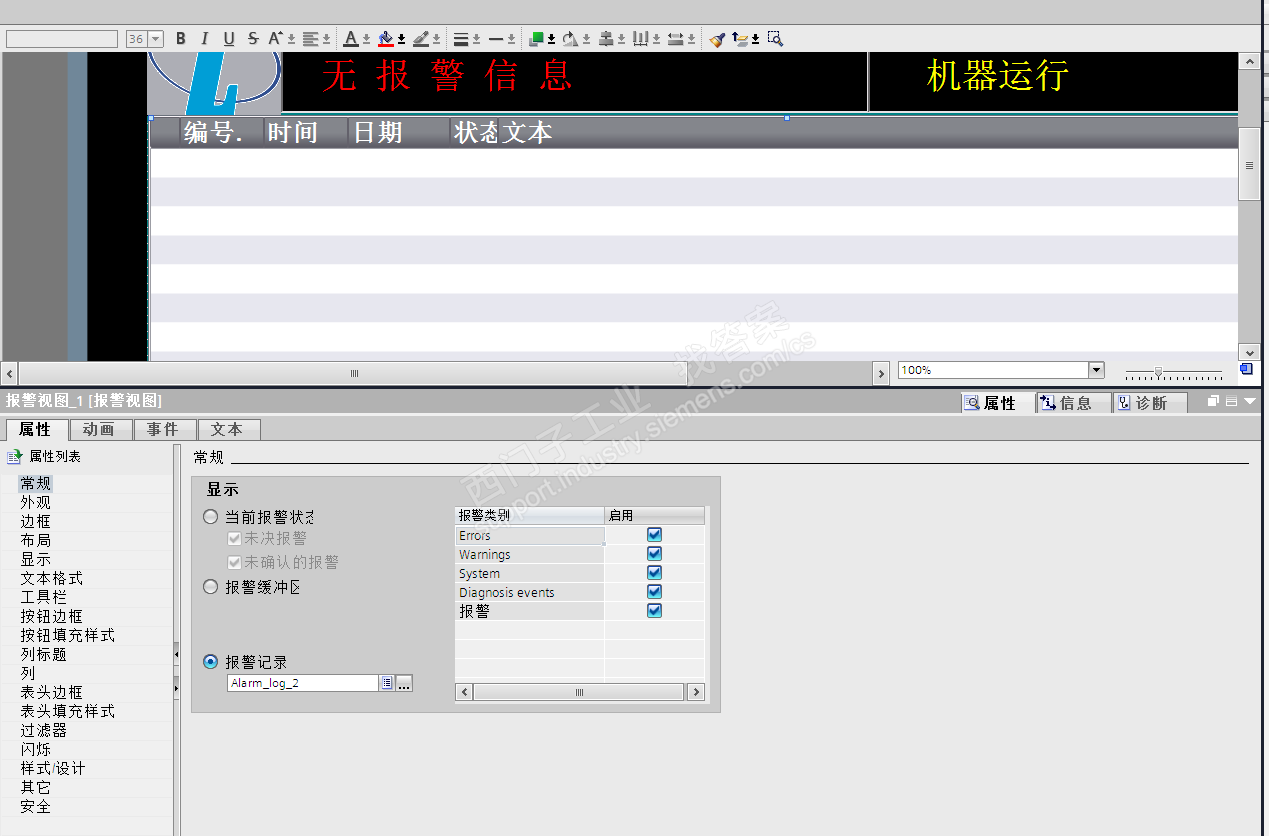Expand the fill color dropdown arrow

(401, 40)
